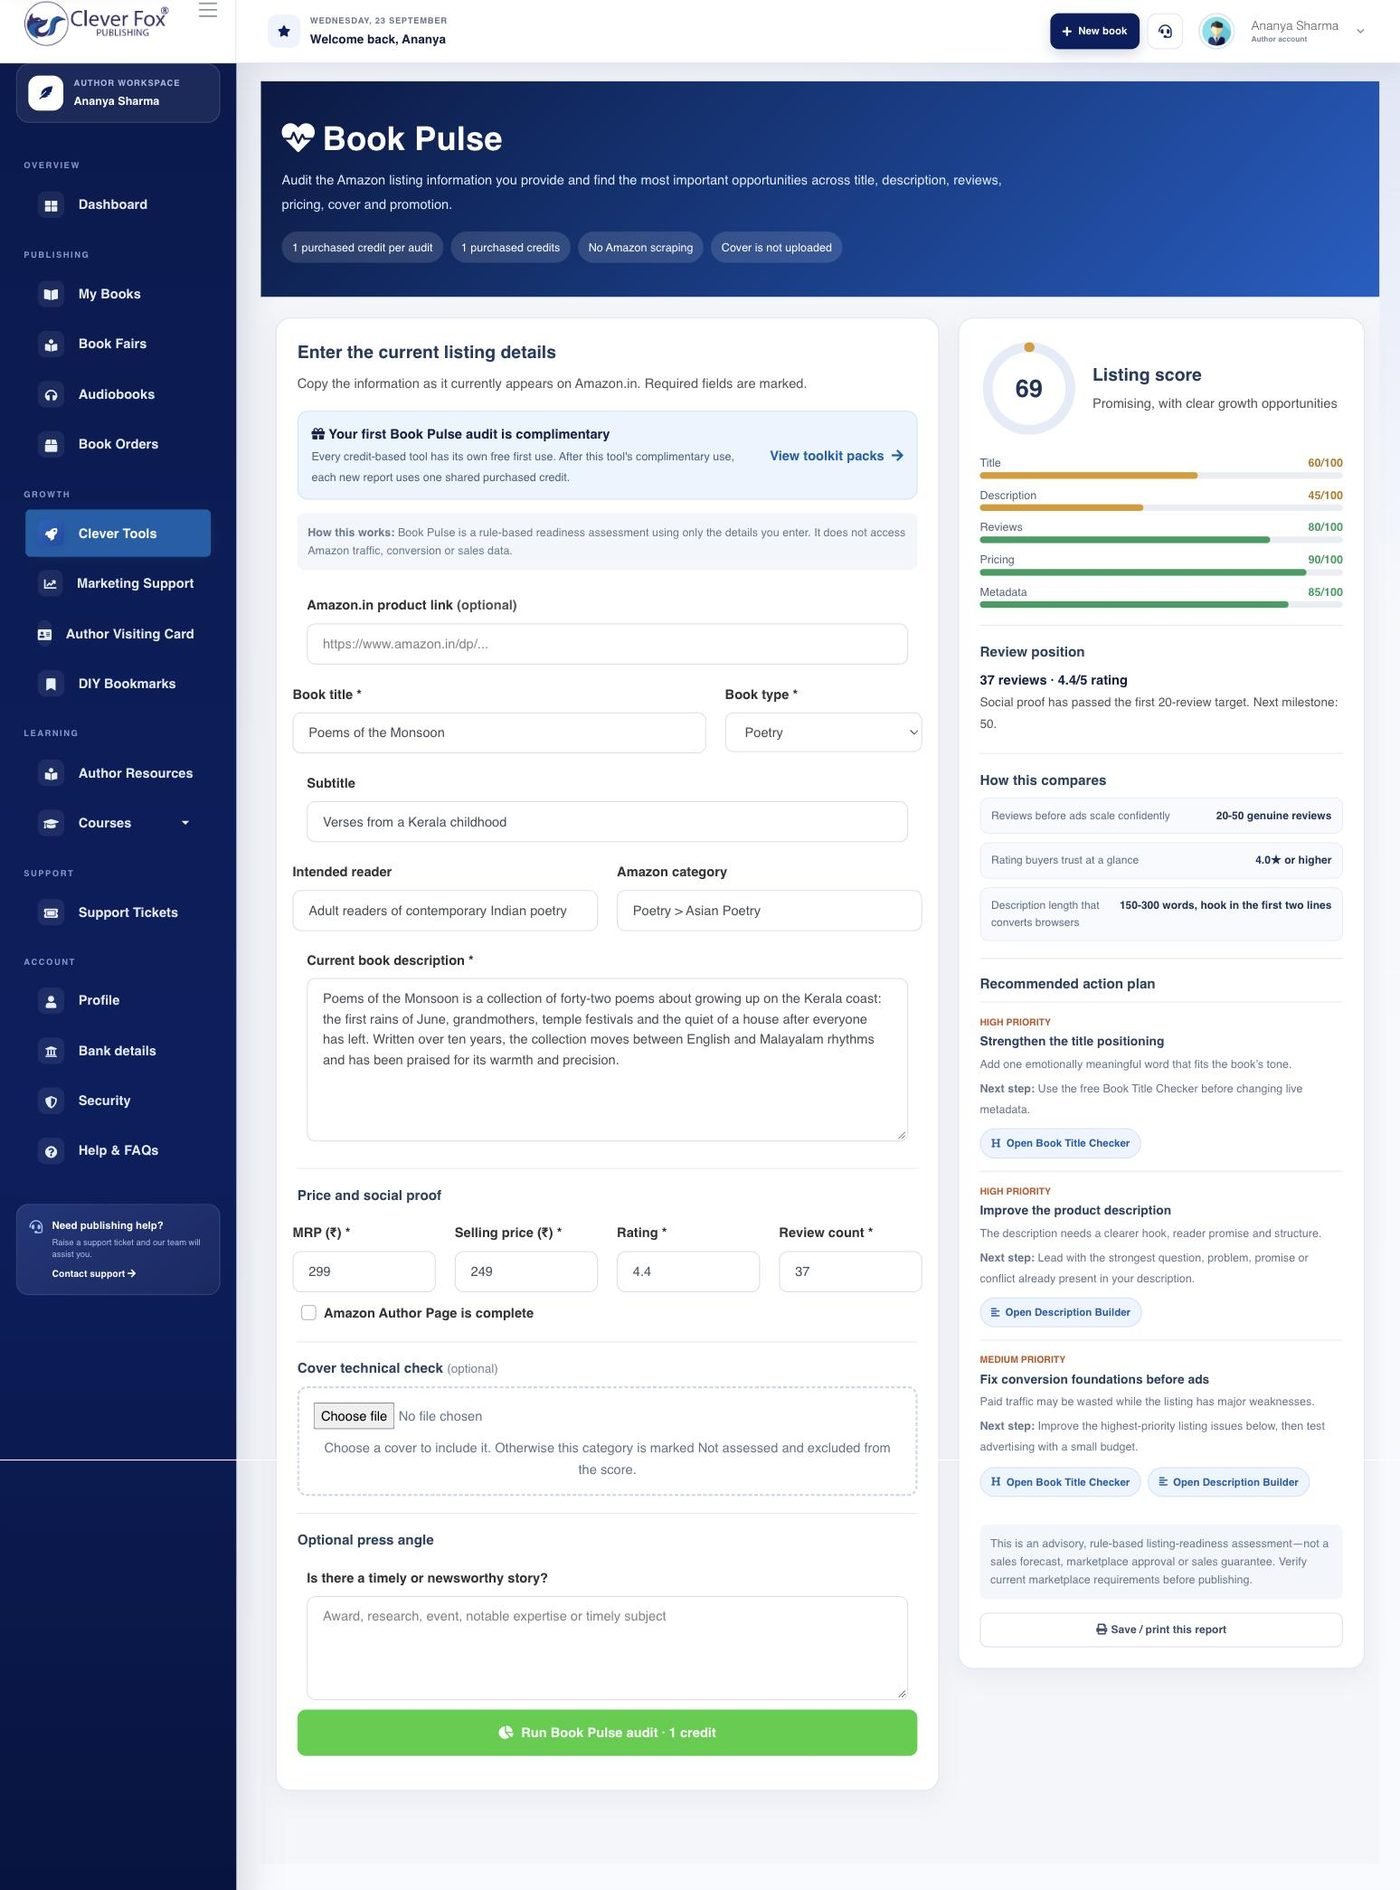Click the Contact support link
Screen dimensions: 1400x1890
(x=94, y=1274)
